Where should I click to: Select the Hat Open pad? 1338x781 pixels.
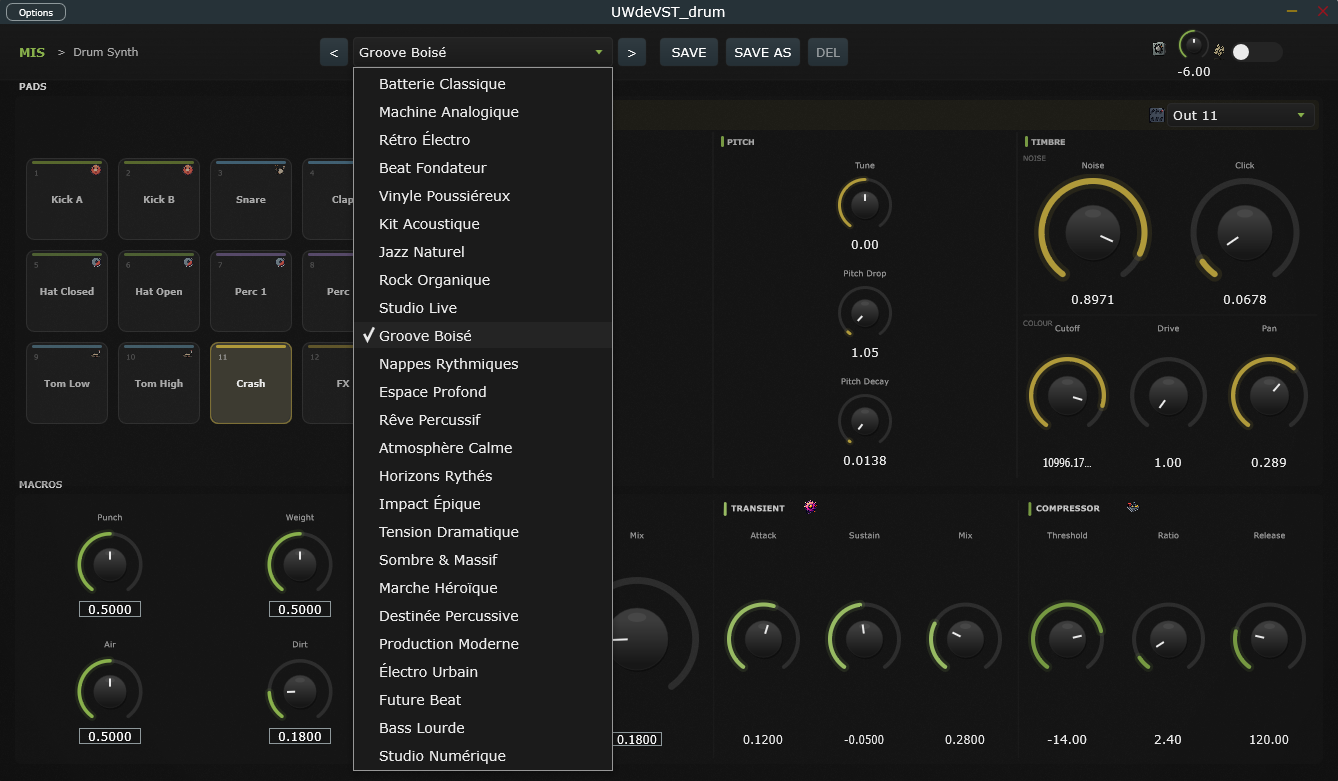coord(159,292)
